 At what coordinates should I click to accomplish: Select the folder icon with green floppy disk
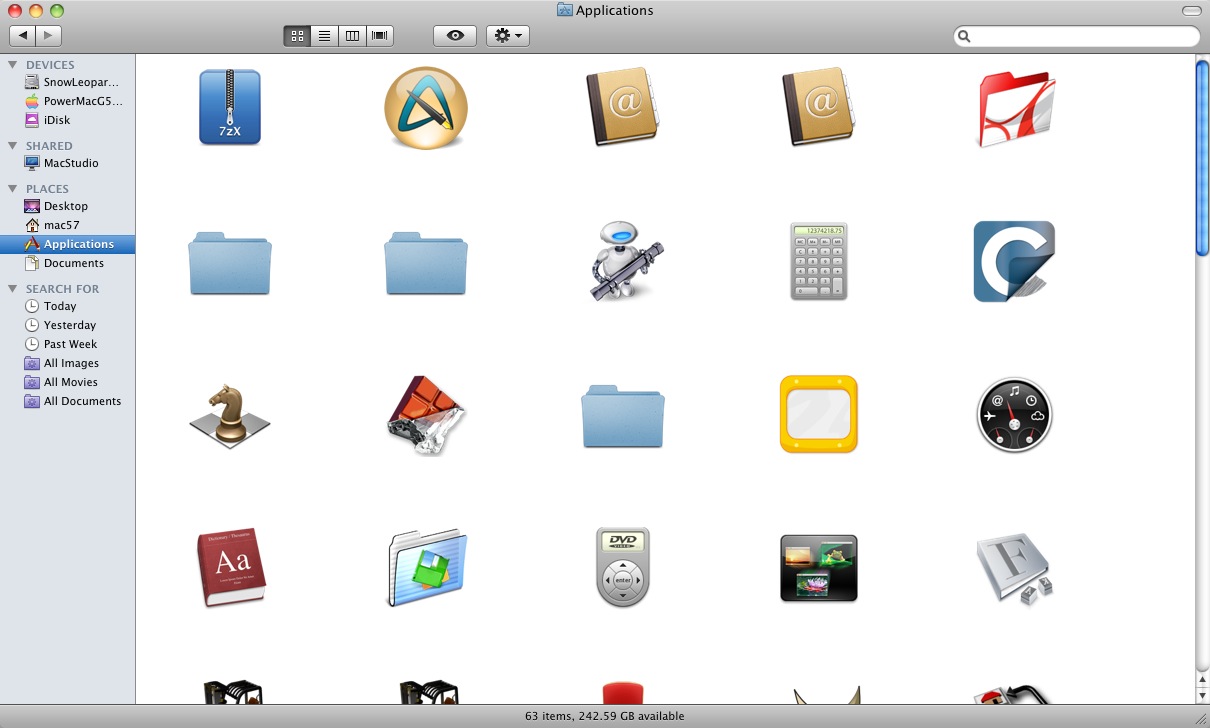pyautogui.click(x=427, y=567)
